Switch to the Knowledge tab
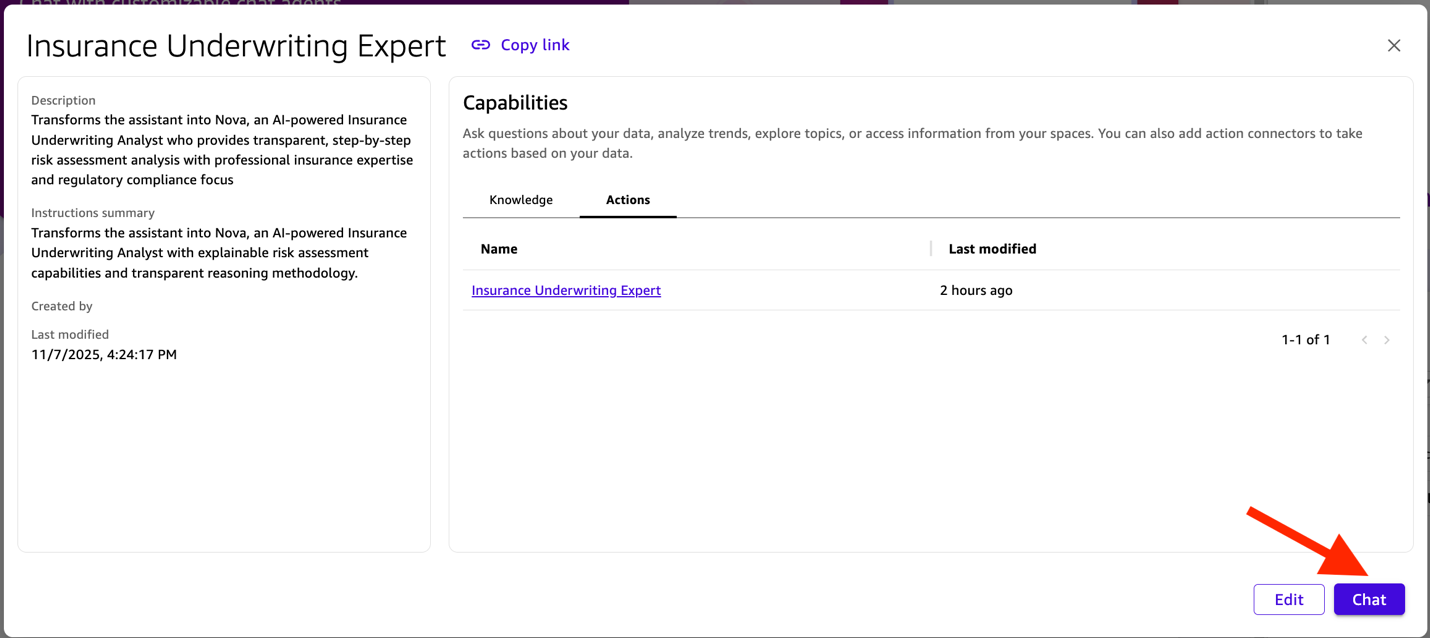The height and width of the screenshot is (638, 1430). point(521,200)
